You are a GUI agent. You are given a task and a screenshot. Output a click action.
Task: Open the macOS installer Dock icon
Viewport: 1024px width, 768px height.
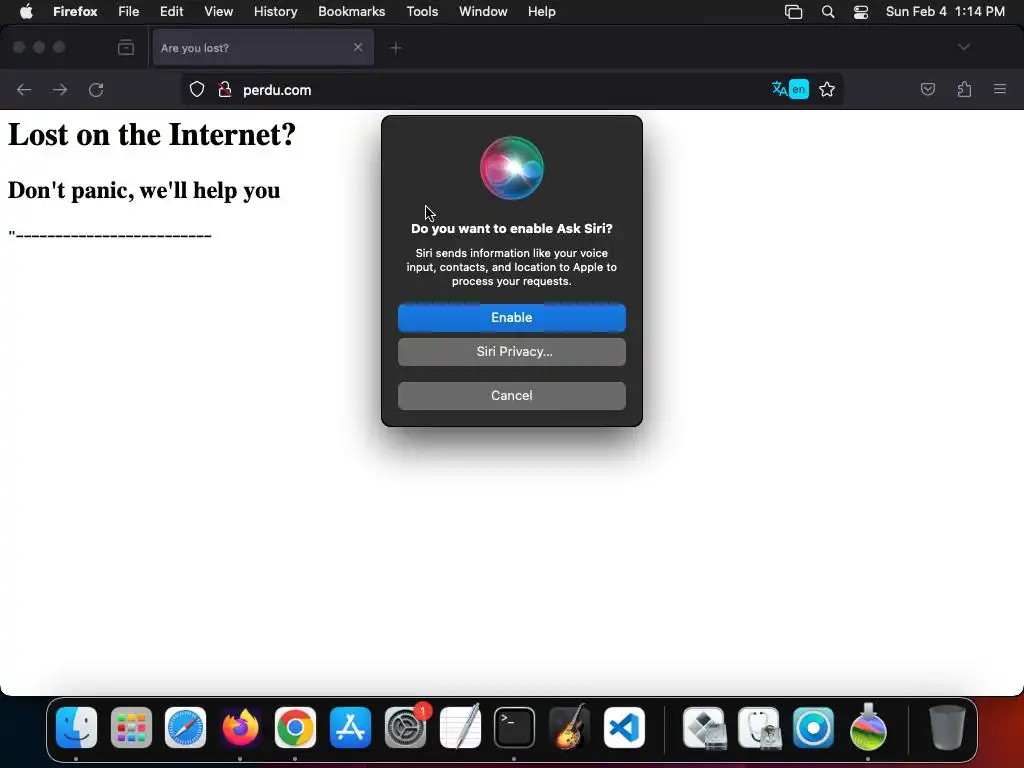(868, 726)
